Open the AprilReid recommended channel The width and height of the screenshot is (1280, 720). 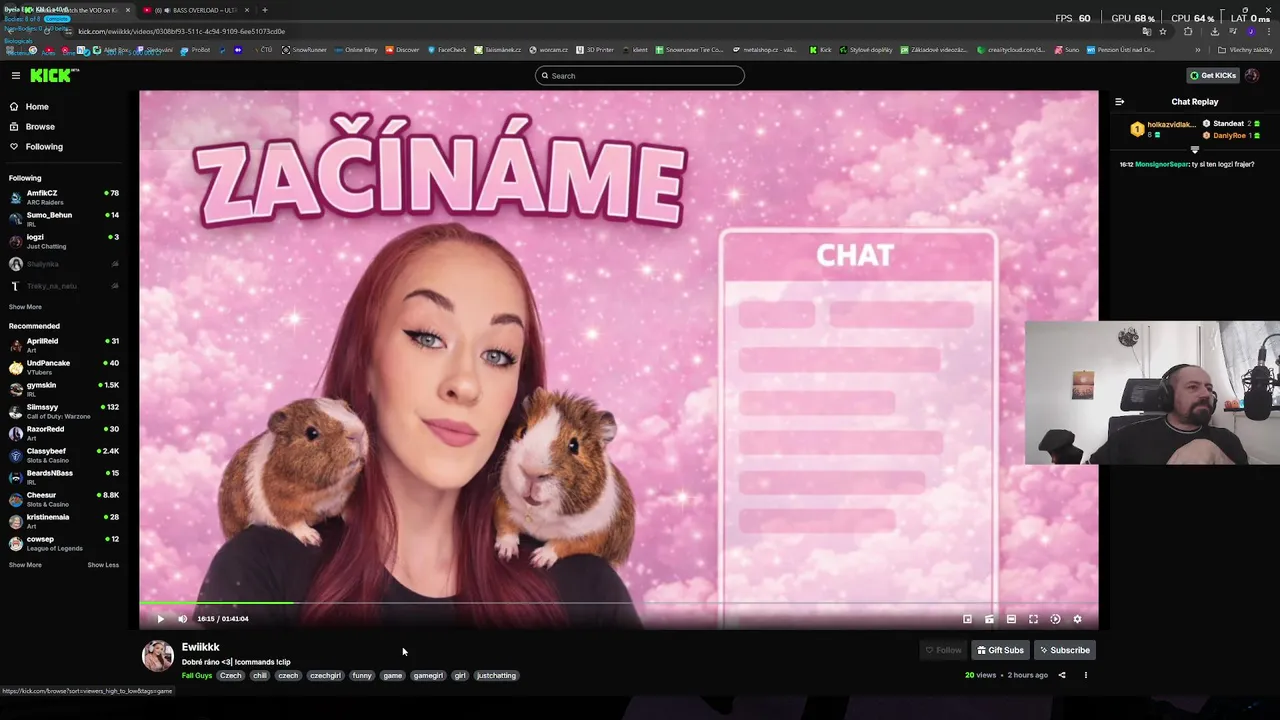tap(64, 345)
